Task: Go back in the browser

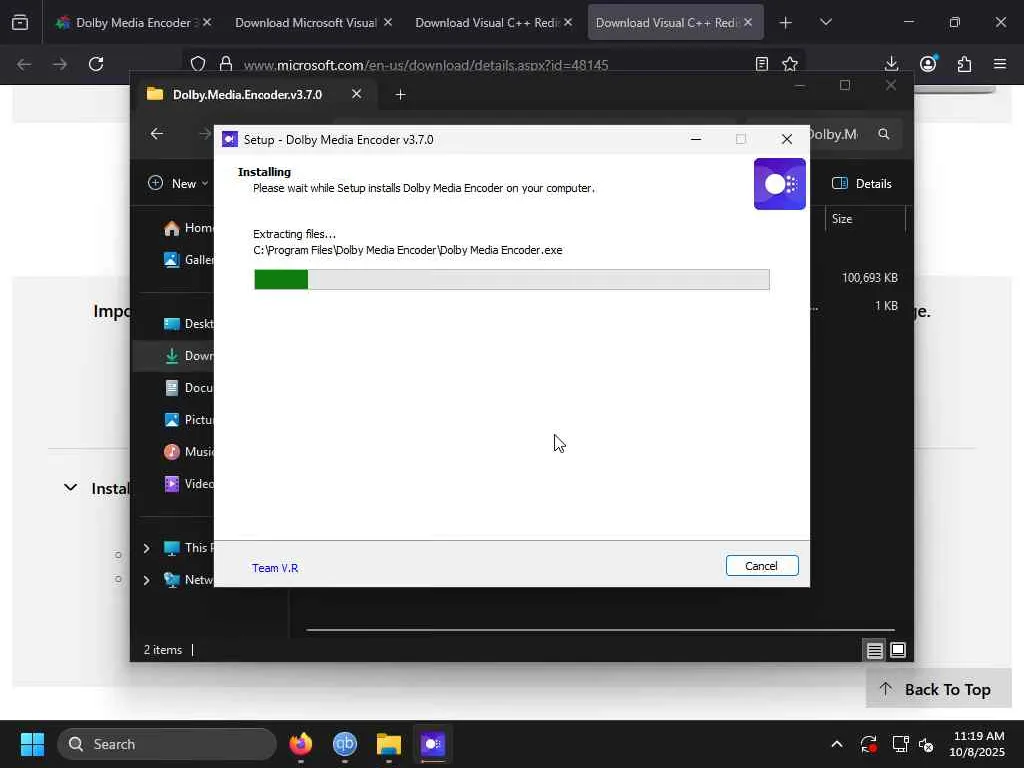Action: (24, 64)
